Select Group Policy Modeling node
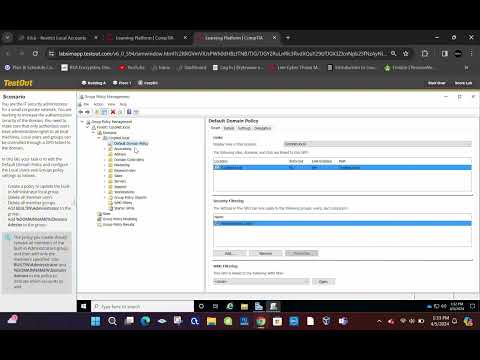 coord(120,219)
